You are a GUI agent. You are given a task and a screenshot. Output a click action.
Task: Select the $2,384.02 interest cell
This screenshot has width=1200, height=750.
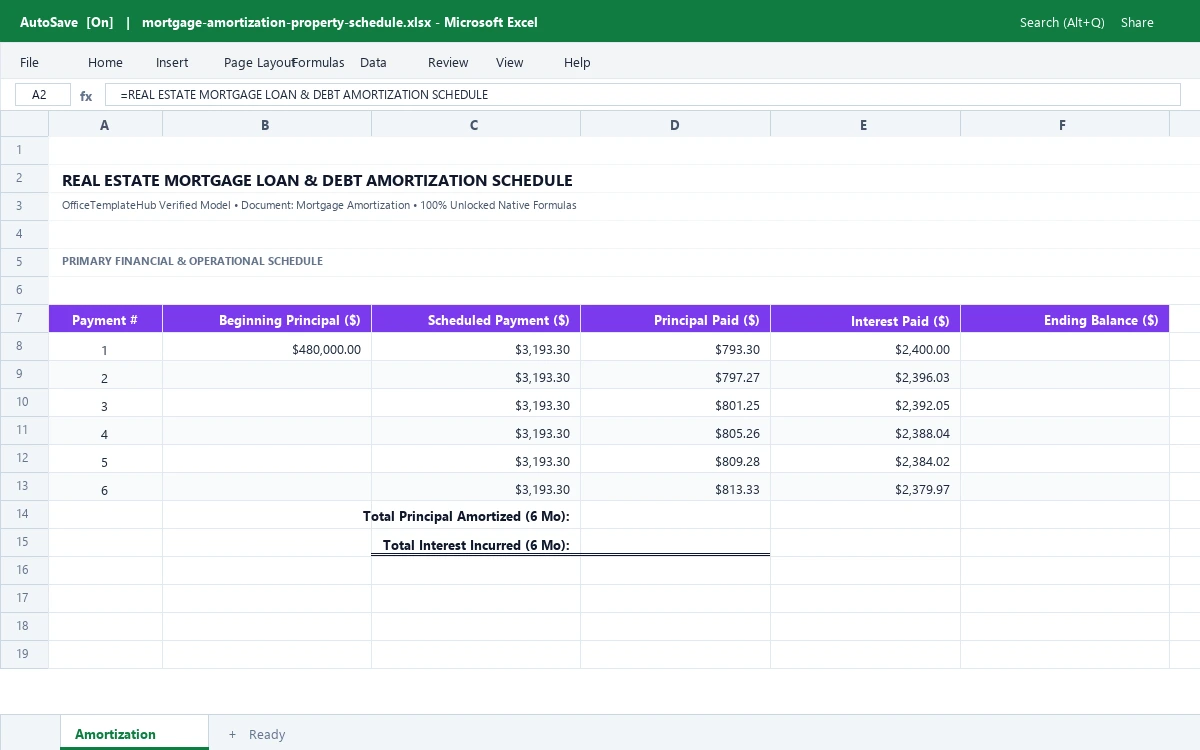865,459
